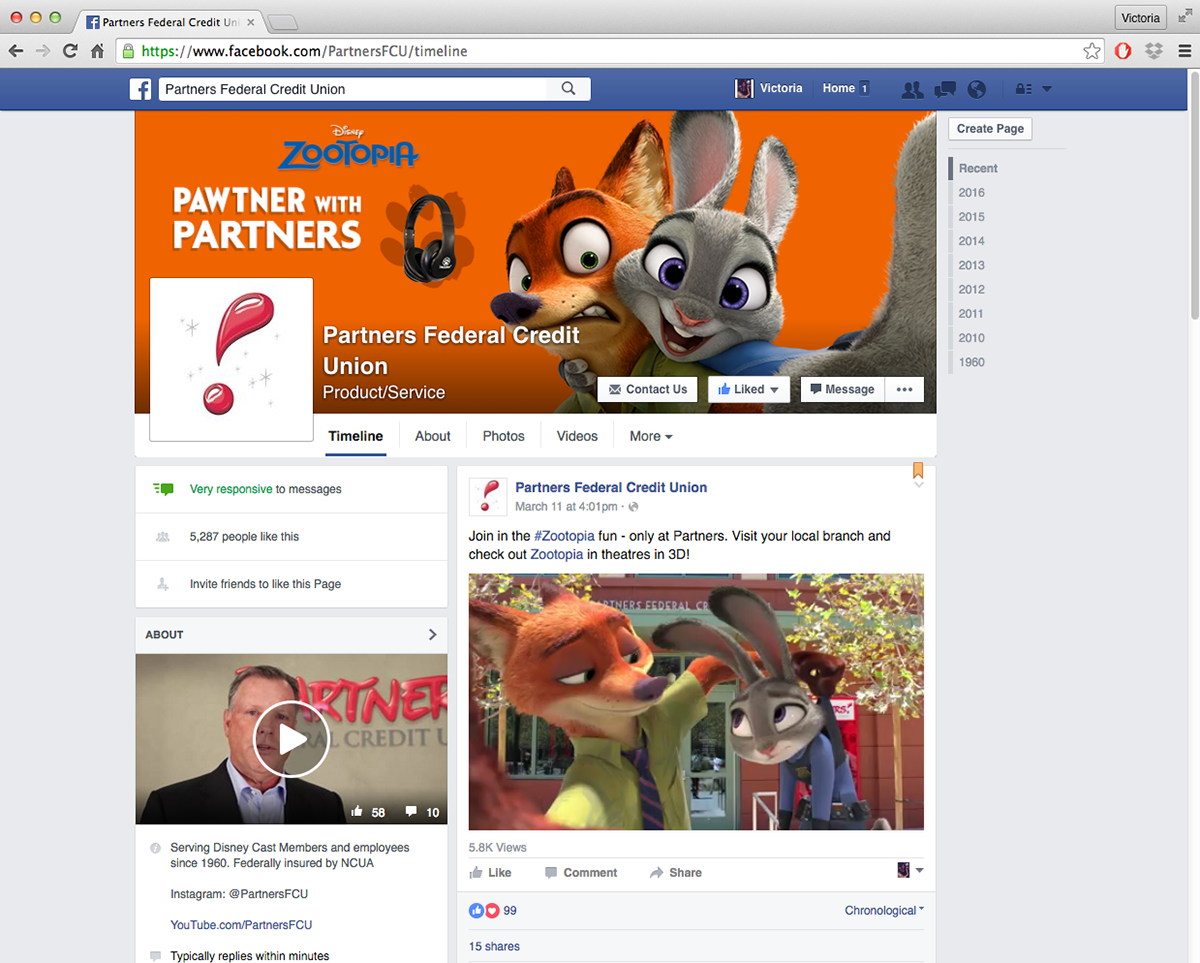
Task: Click 5,287 people like this
Action: click(244, 537)
